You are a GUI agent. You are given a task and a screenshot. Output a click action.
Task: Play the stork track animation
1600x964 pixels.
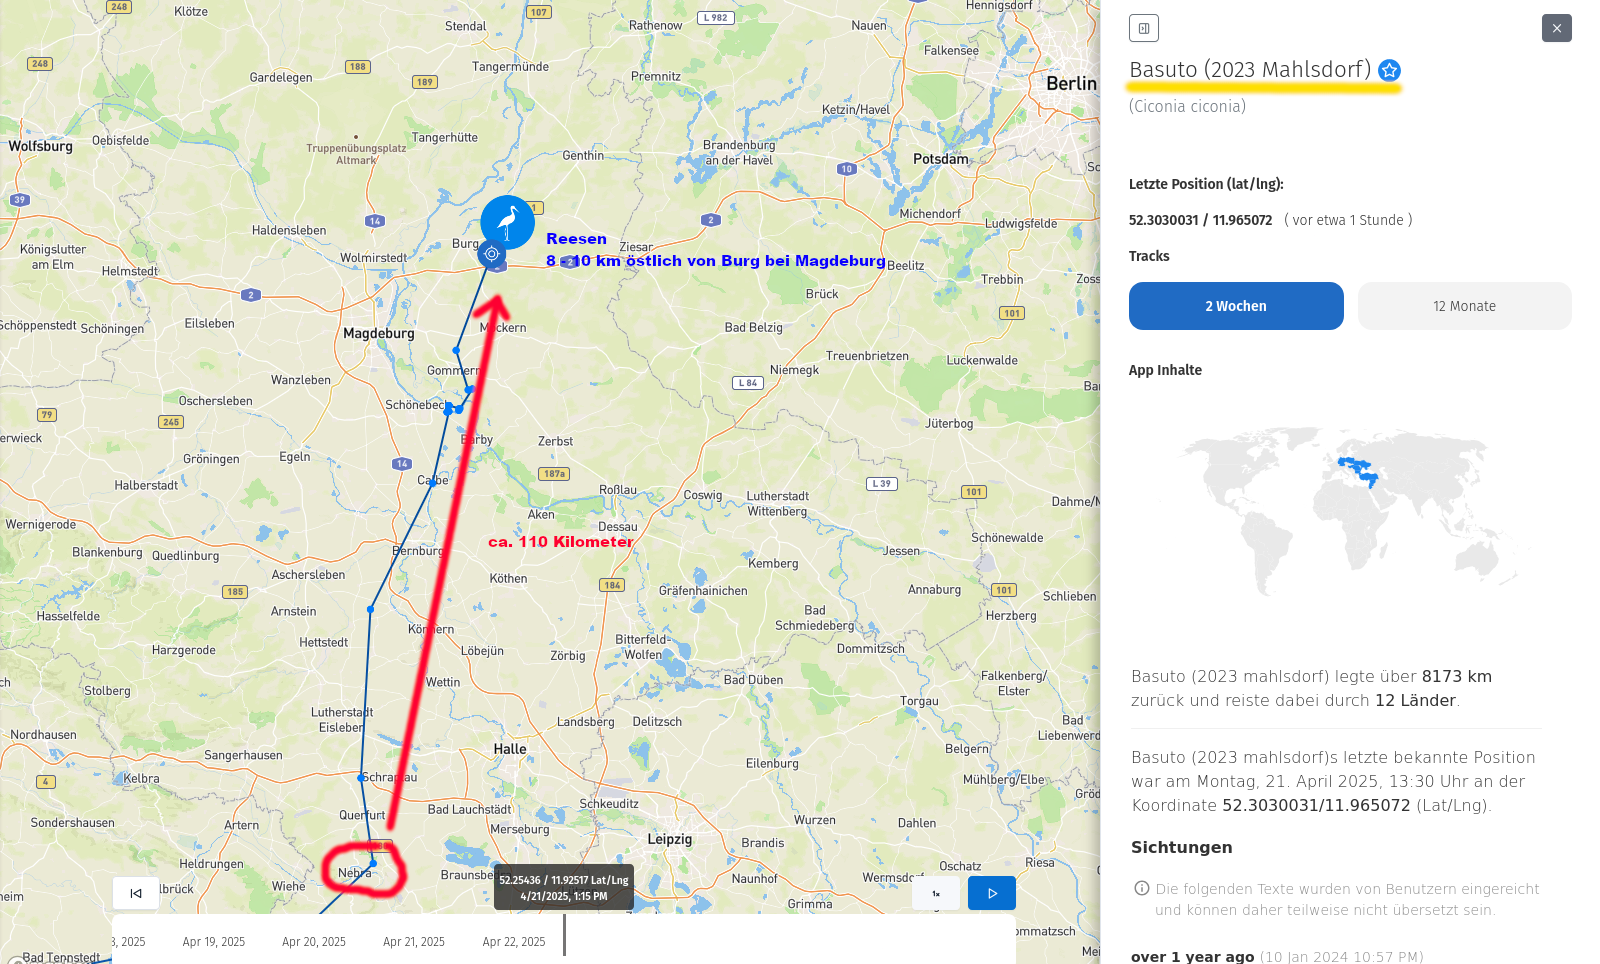click(992, 893)
